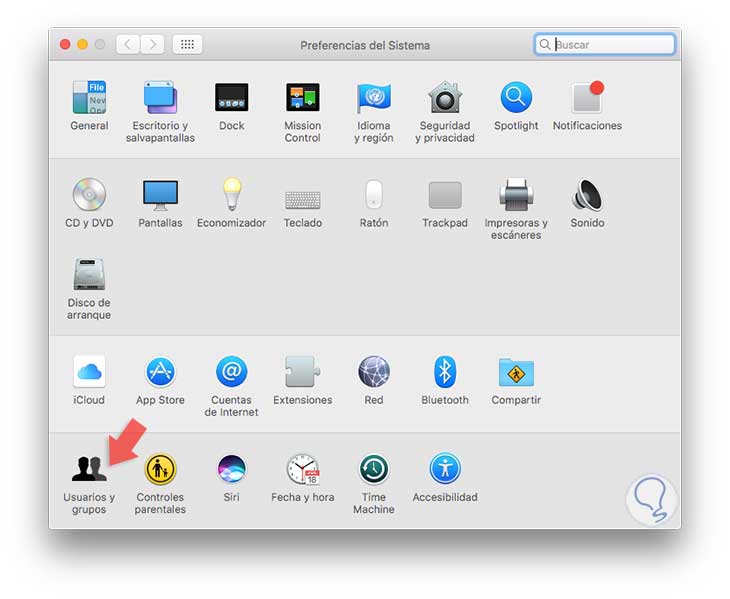Click the magnifier icon in Buscar field
The height and width of the screenshot is (599, 730).
tap(544, 44)
